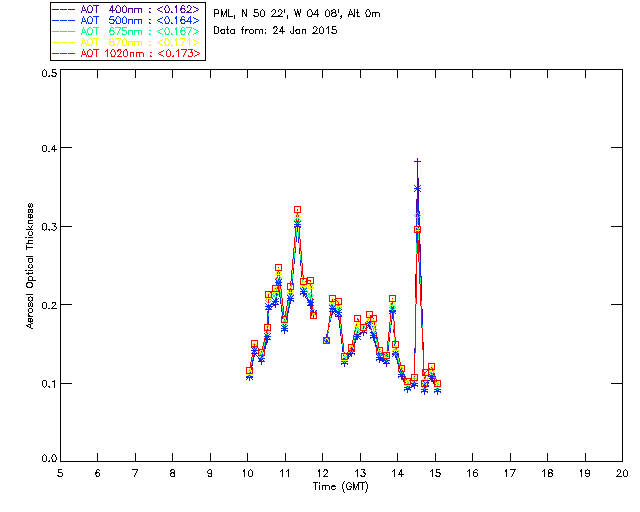This screenshot has height=512, width=640.
Task: Click the AOT 1020nm legend entry
Action: (x=126, y=53)
